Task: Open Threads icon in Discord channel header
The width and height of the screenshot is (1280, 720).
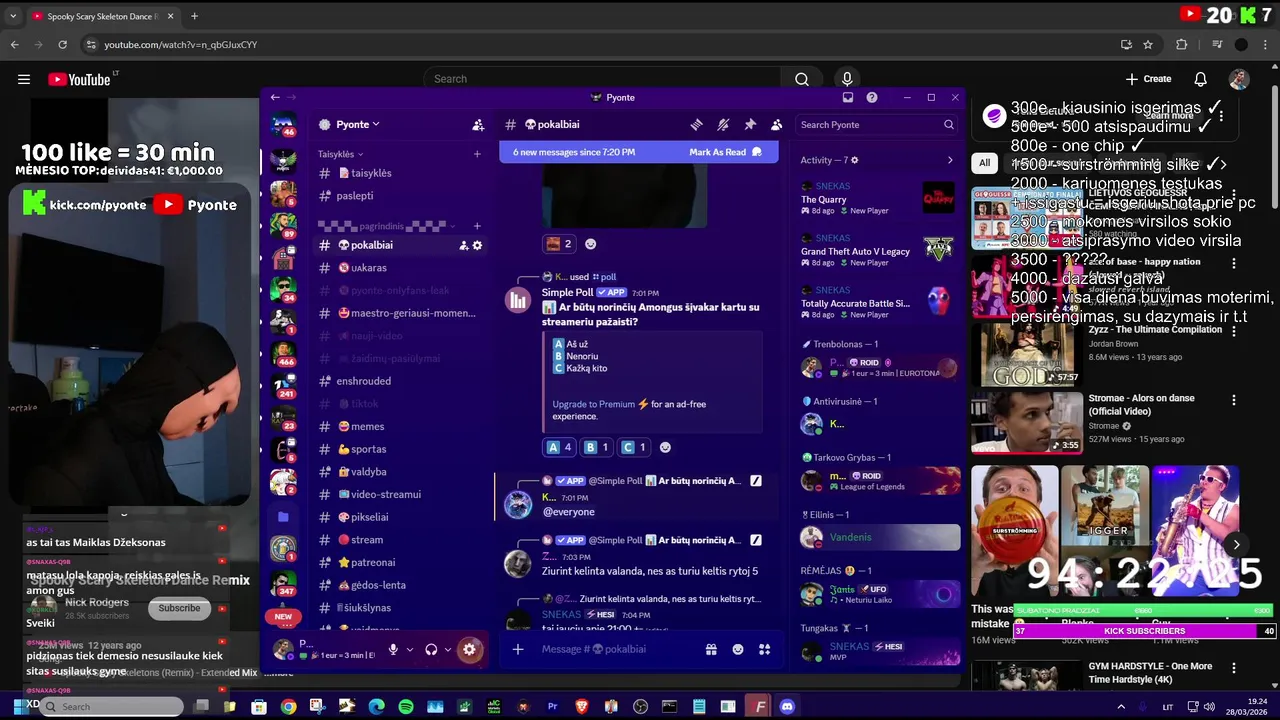Action: [696, 125]
